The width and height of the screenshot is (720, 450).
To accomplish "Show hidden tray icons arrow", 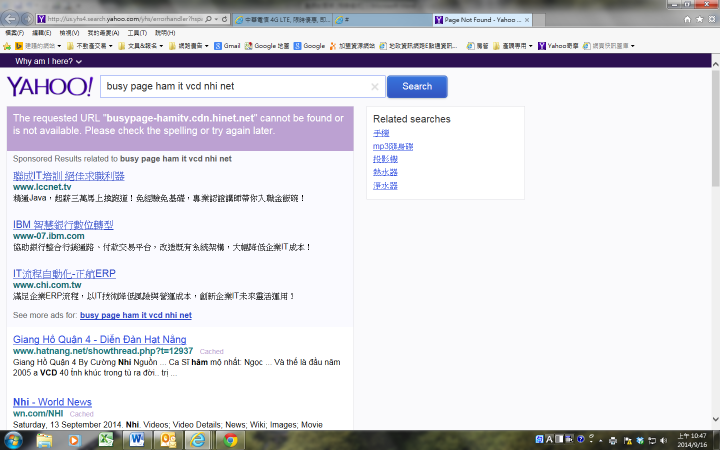I will coord(601,441).
